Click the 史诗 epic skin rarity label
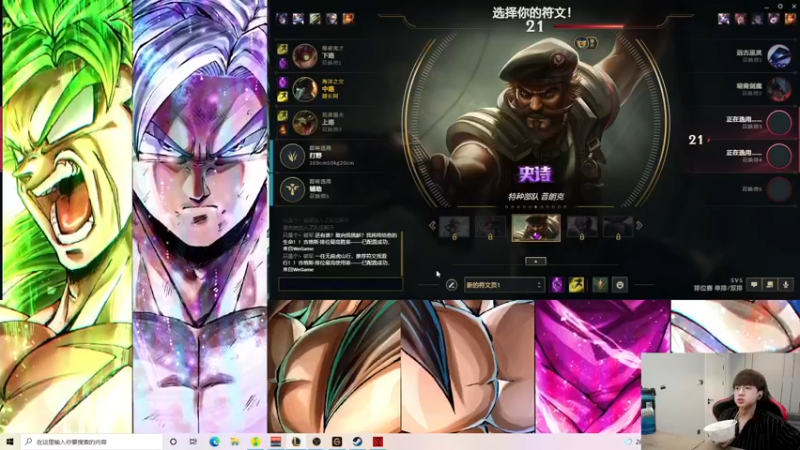The width and height of the screenshot is (800, 450). 535,174
